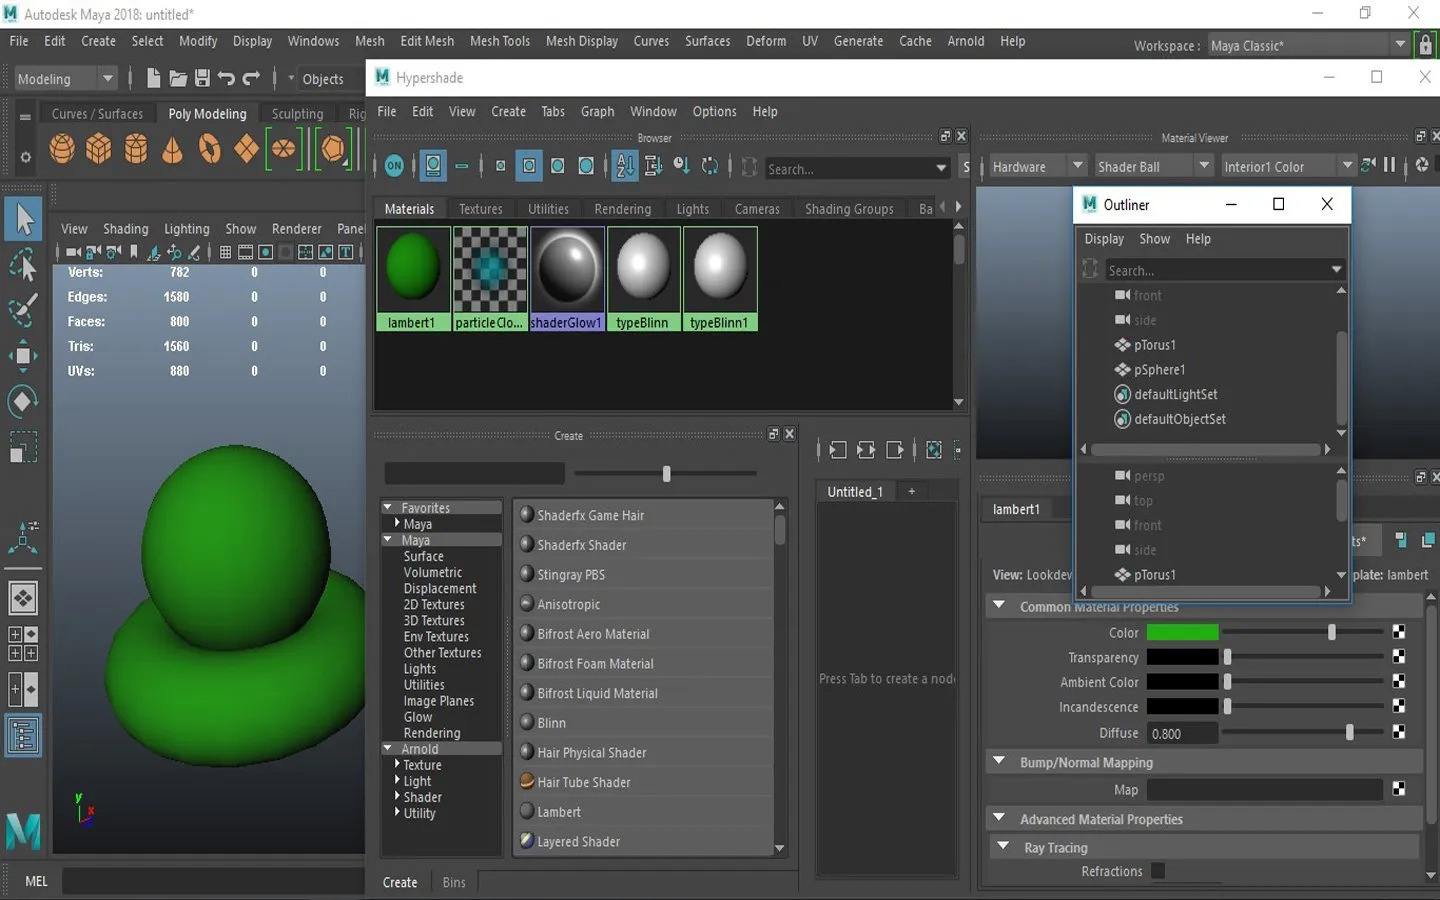Click the New Scene file icon

[153, 78]
